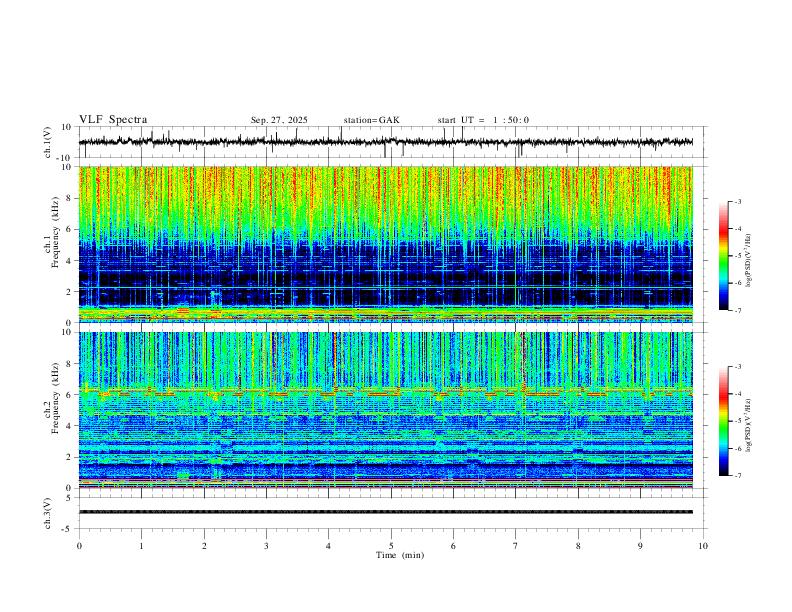Click inside the ch.2 spectrogram panel
The width and height of the screenshot is (792, 612).
click(x=385, y=410)
